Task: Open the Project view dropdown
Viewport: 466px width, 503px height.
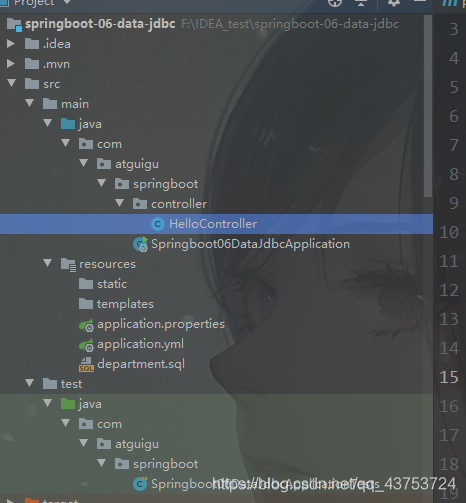Action: (x=67, y=2)
